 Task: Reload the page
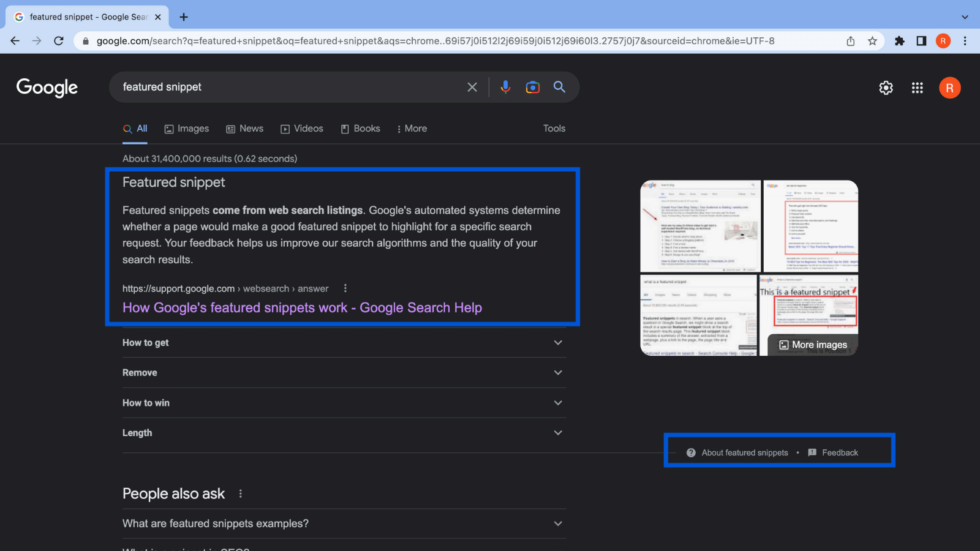tap(59, 41)
